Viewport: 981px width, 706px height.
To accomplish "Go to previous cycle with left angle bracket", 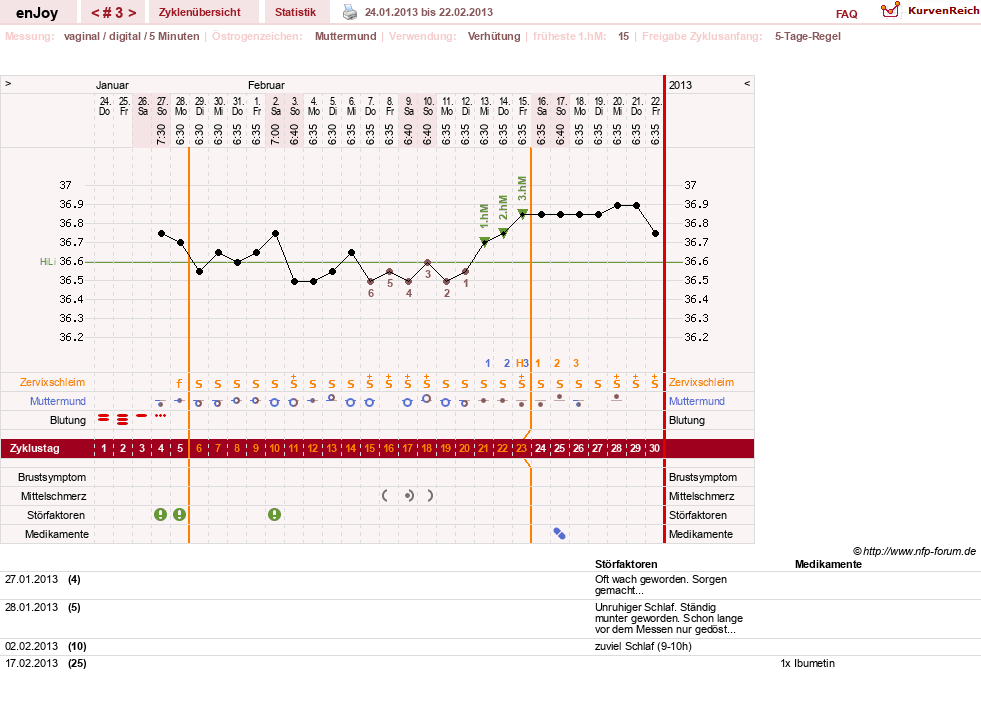I will click(x=95, y=13).
